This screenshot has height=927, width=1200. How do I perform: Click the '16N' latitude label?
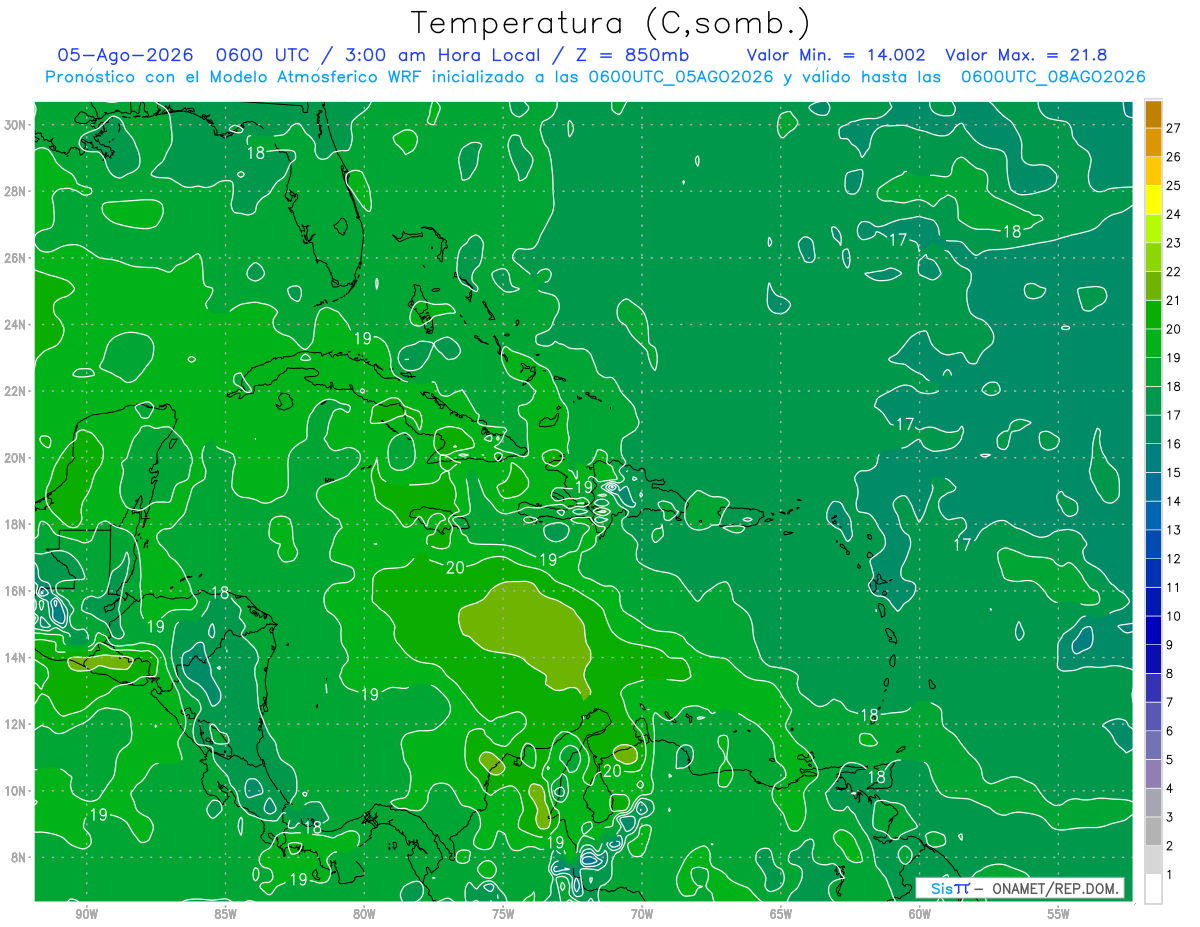click(x=15, y=591)
